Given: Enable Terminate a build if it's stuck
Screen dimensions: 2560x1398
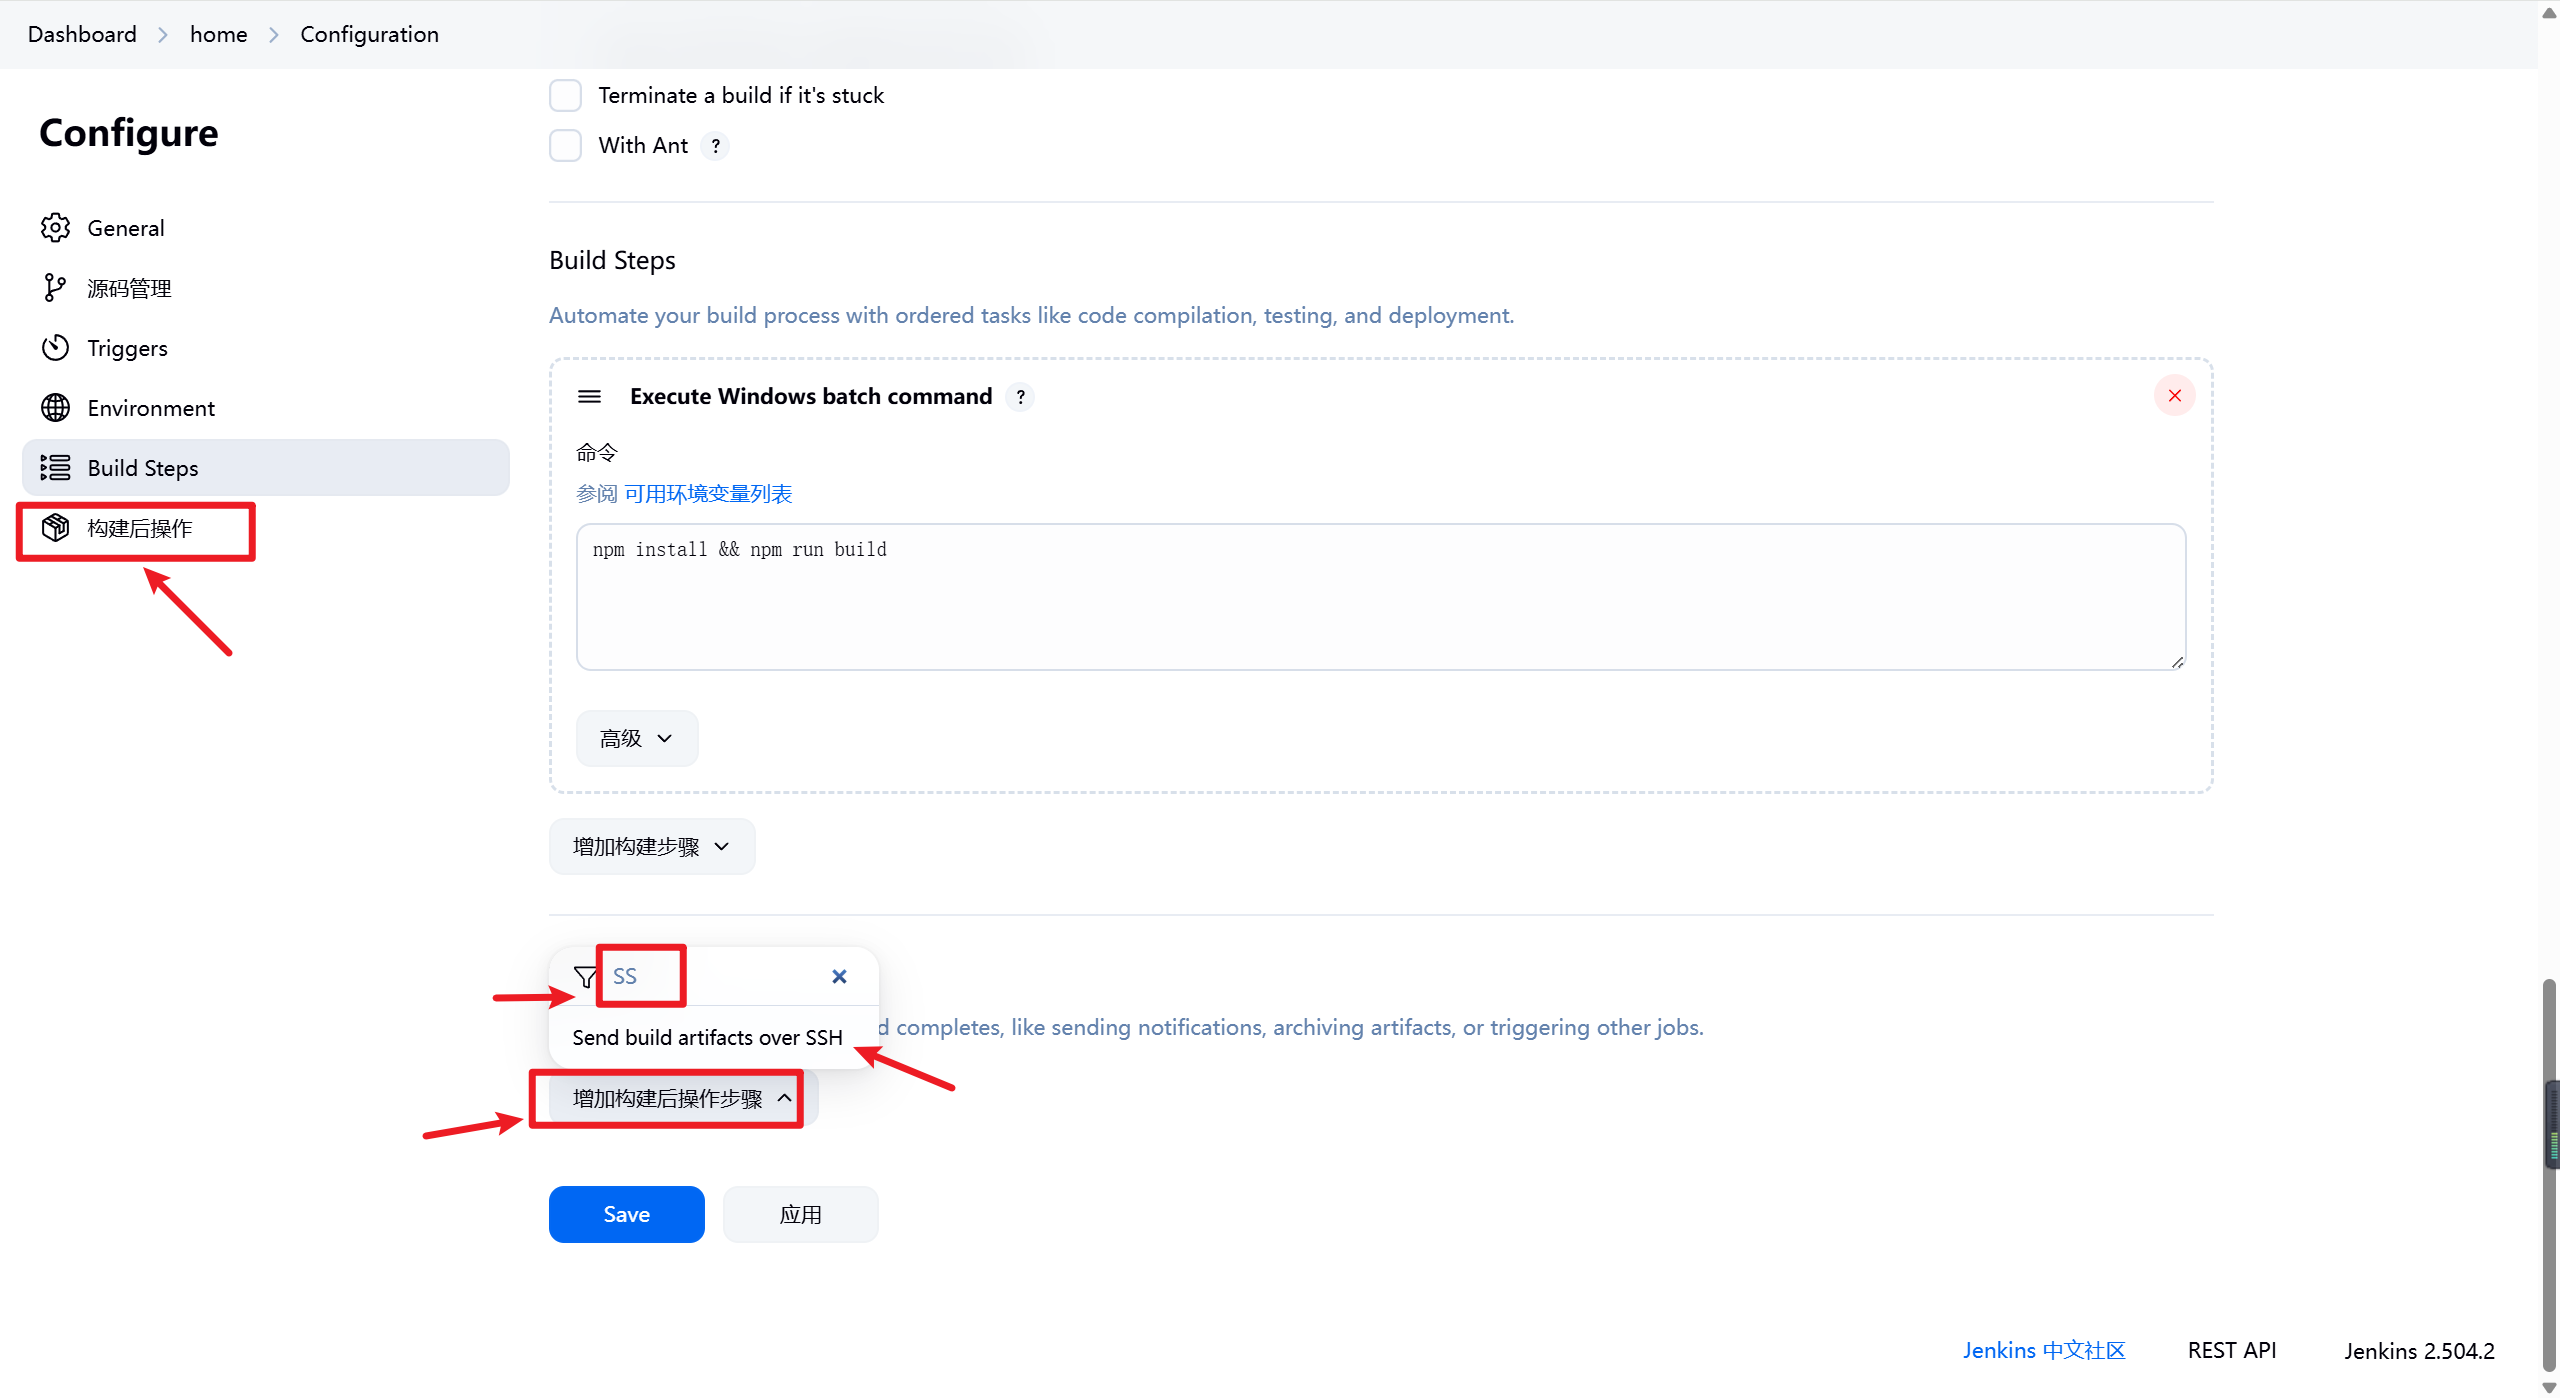Looking at the screenshot, I should pos(566,96).
